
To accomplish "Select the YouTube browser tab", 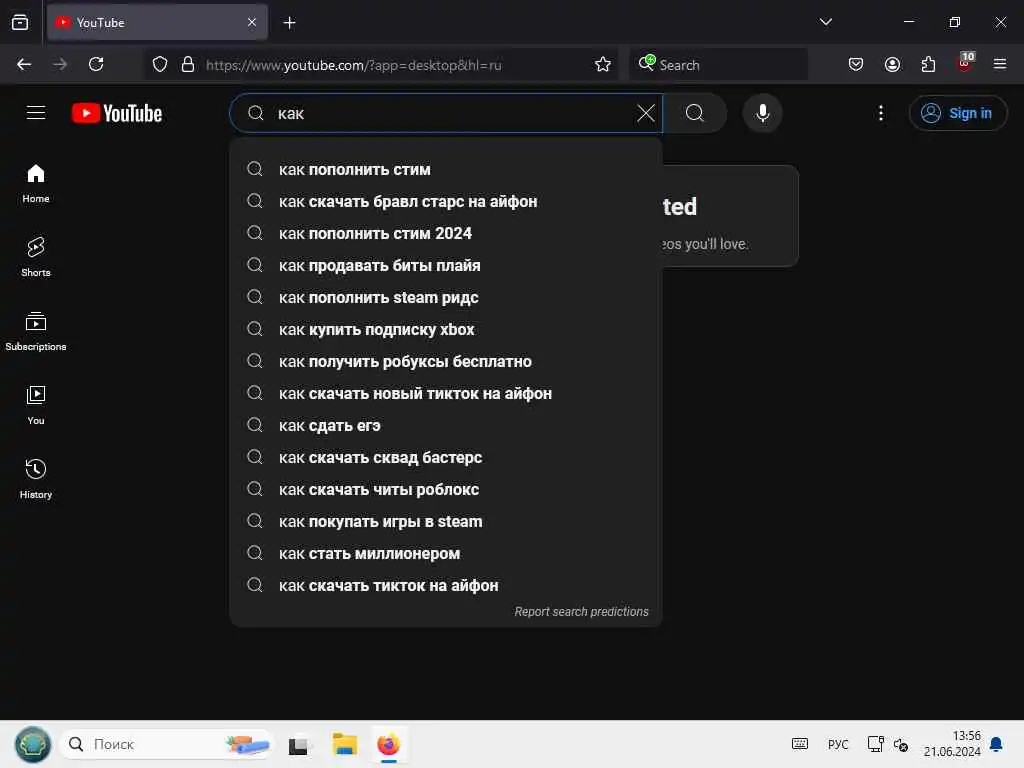I will (x=157, y=22).
